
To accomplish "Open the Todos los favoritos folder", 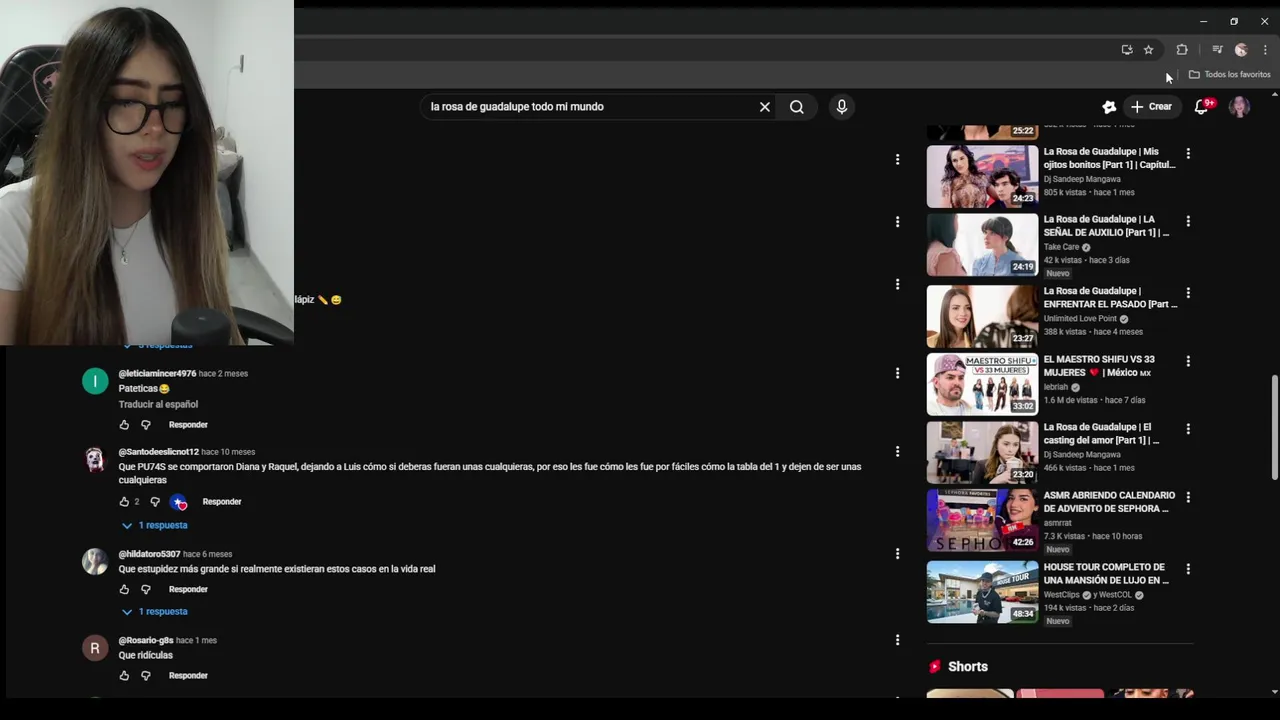I will tap(1229, 75).
